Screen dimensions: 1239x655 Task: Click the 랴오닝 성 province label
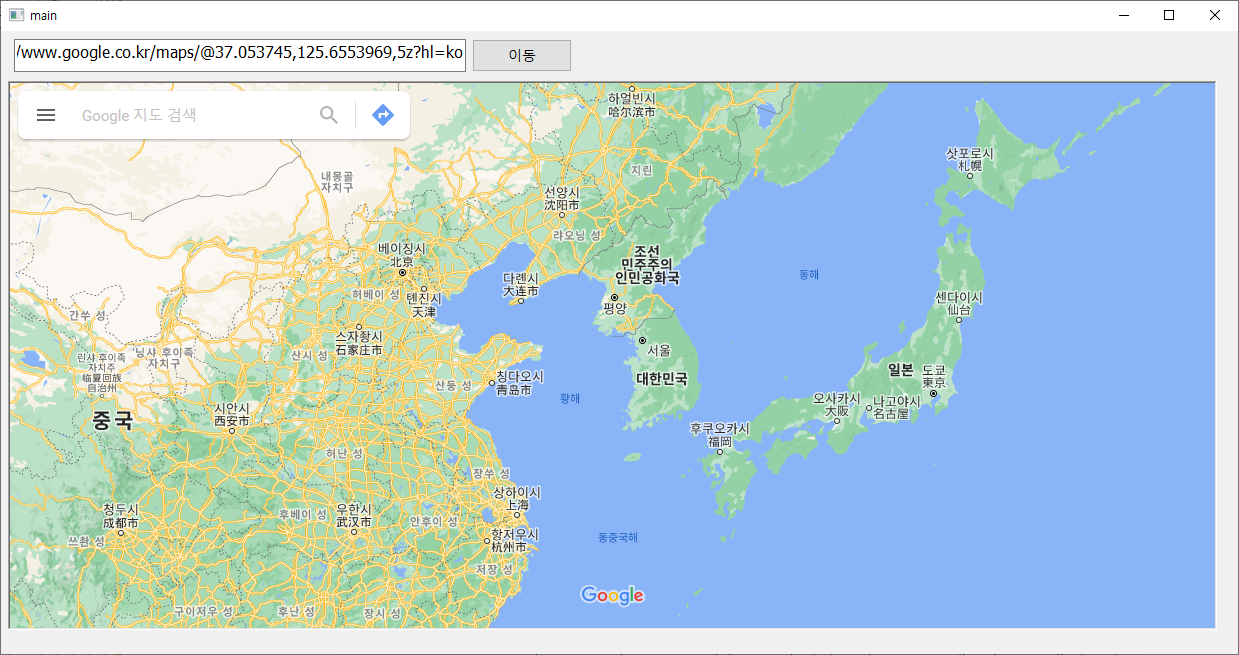point(577,236)
